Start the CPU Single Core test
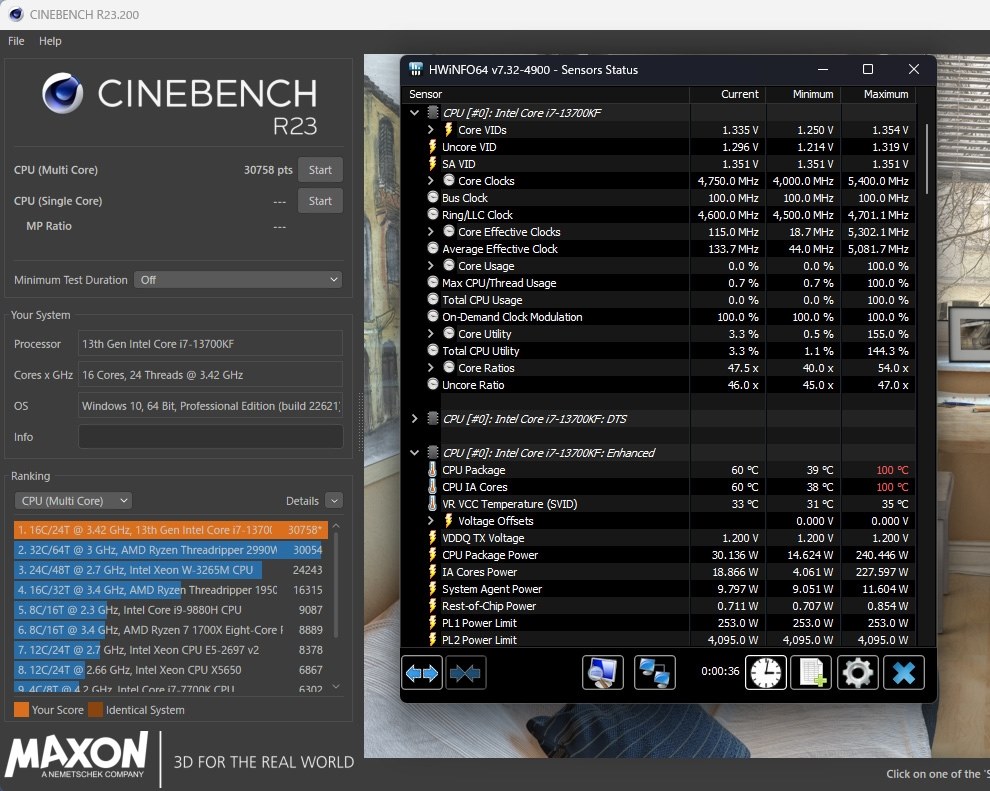 [x=320, y=201]
